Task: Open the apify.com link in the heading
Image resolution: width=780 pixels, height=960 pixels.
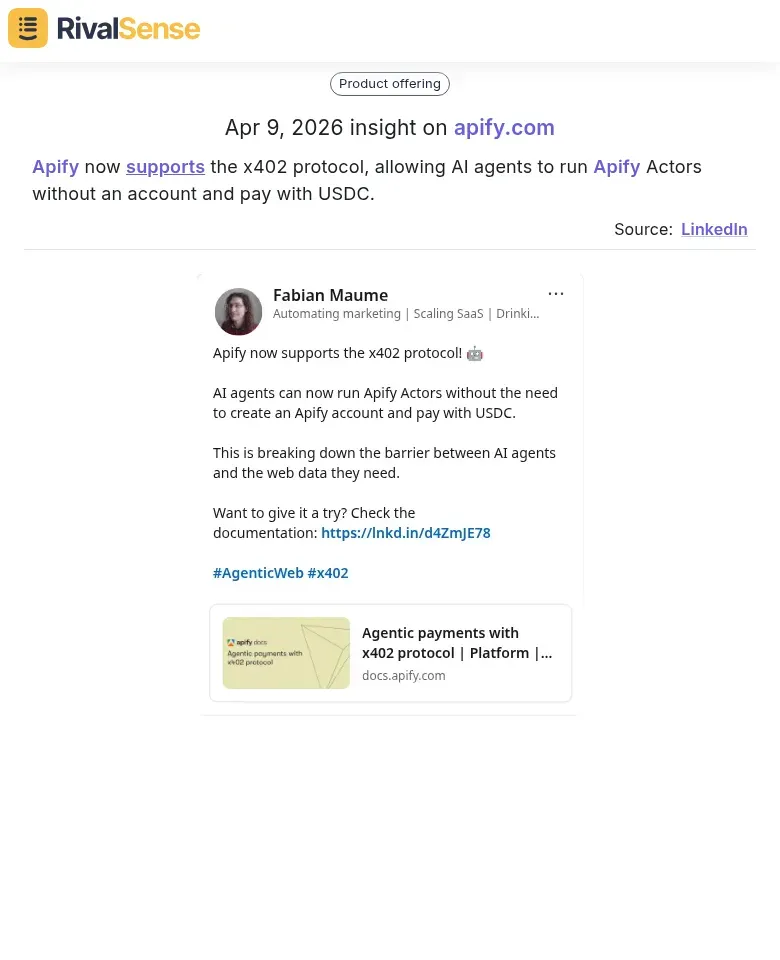Action: pyautogui.click(x=504, y=127)
